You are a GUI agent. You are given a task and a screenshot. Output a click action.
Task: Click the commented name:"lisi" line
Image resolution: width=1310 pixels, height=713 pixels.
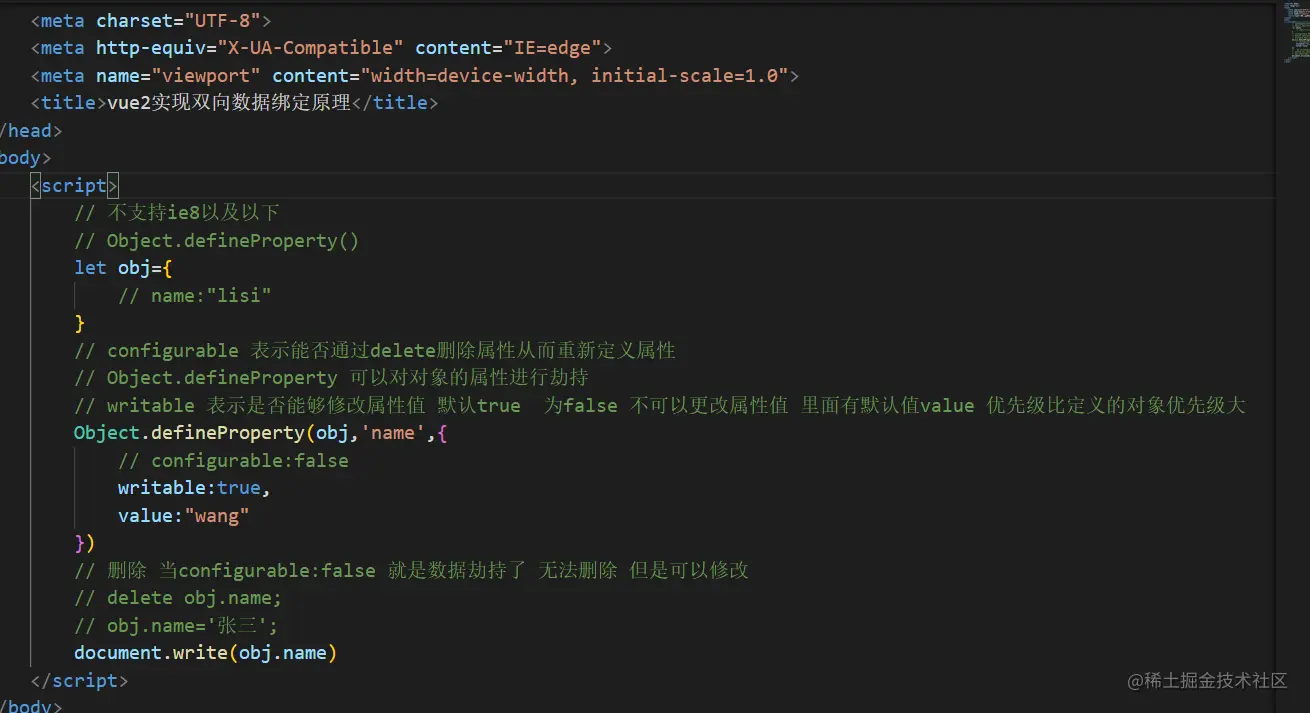click(195, 296)
